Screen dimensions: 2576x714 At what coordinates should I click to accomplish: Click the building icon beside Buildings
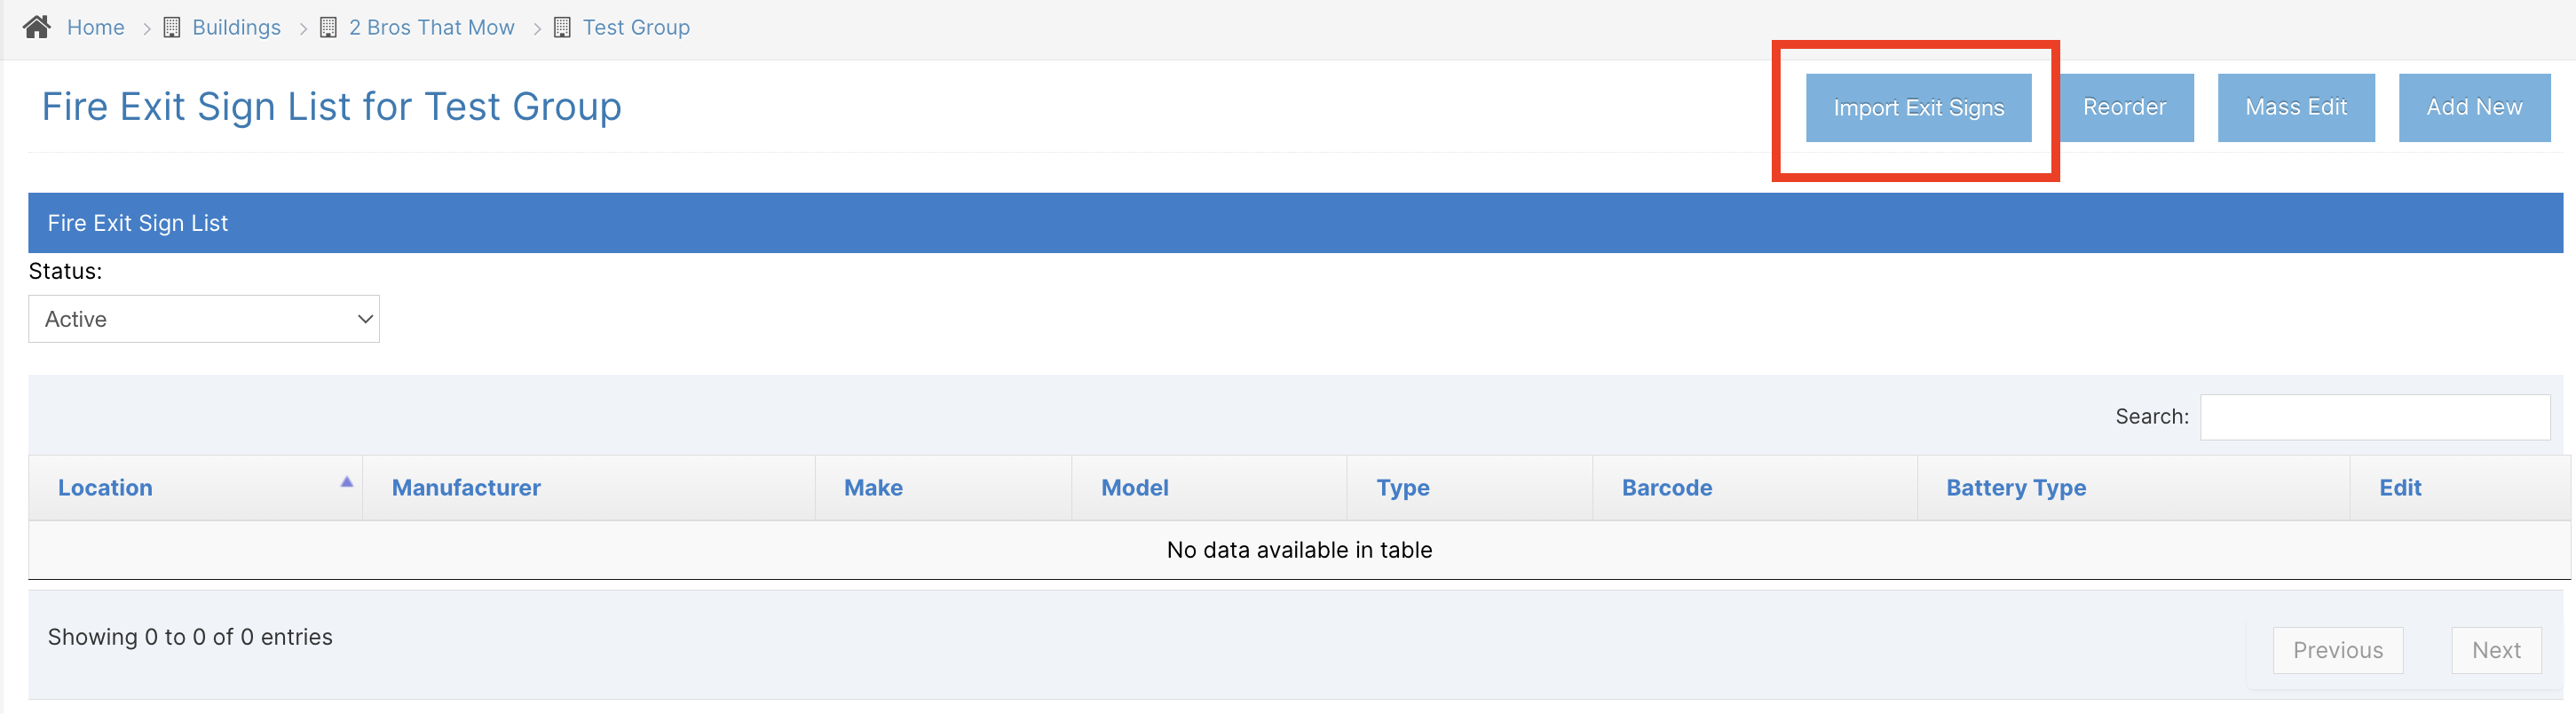pyautogui.click(x=172, y=27)
